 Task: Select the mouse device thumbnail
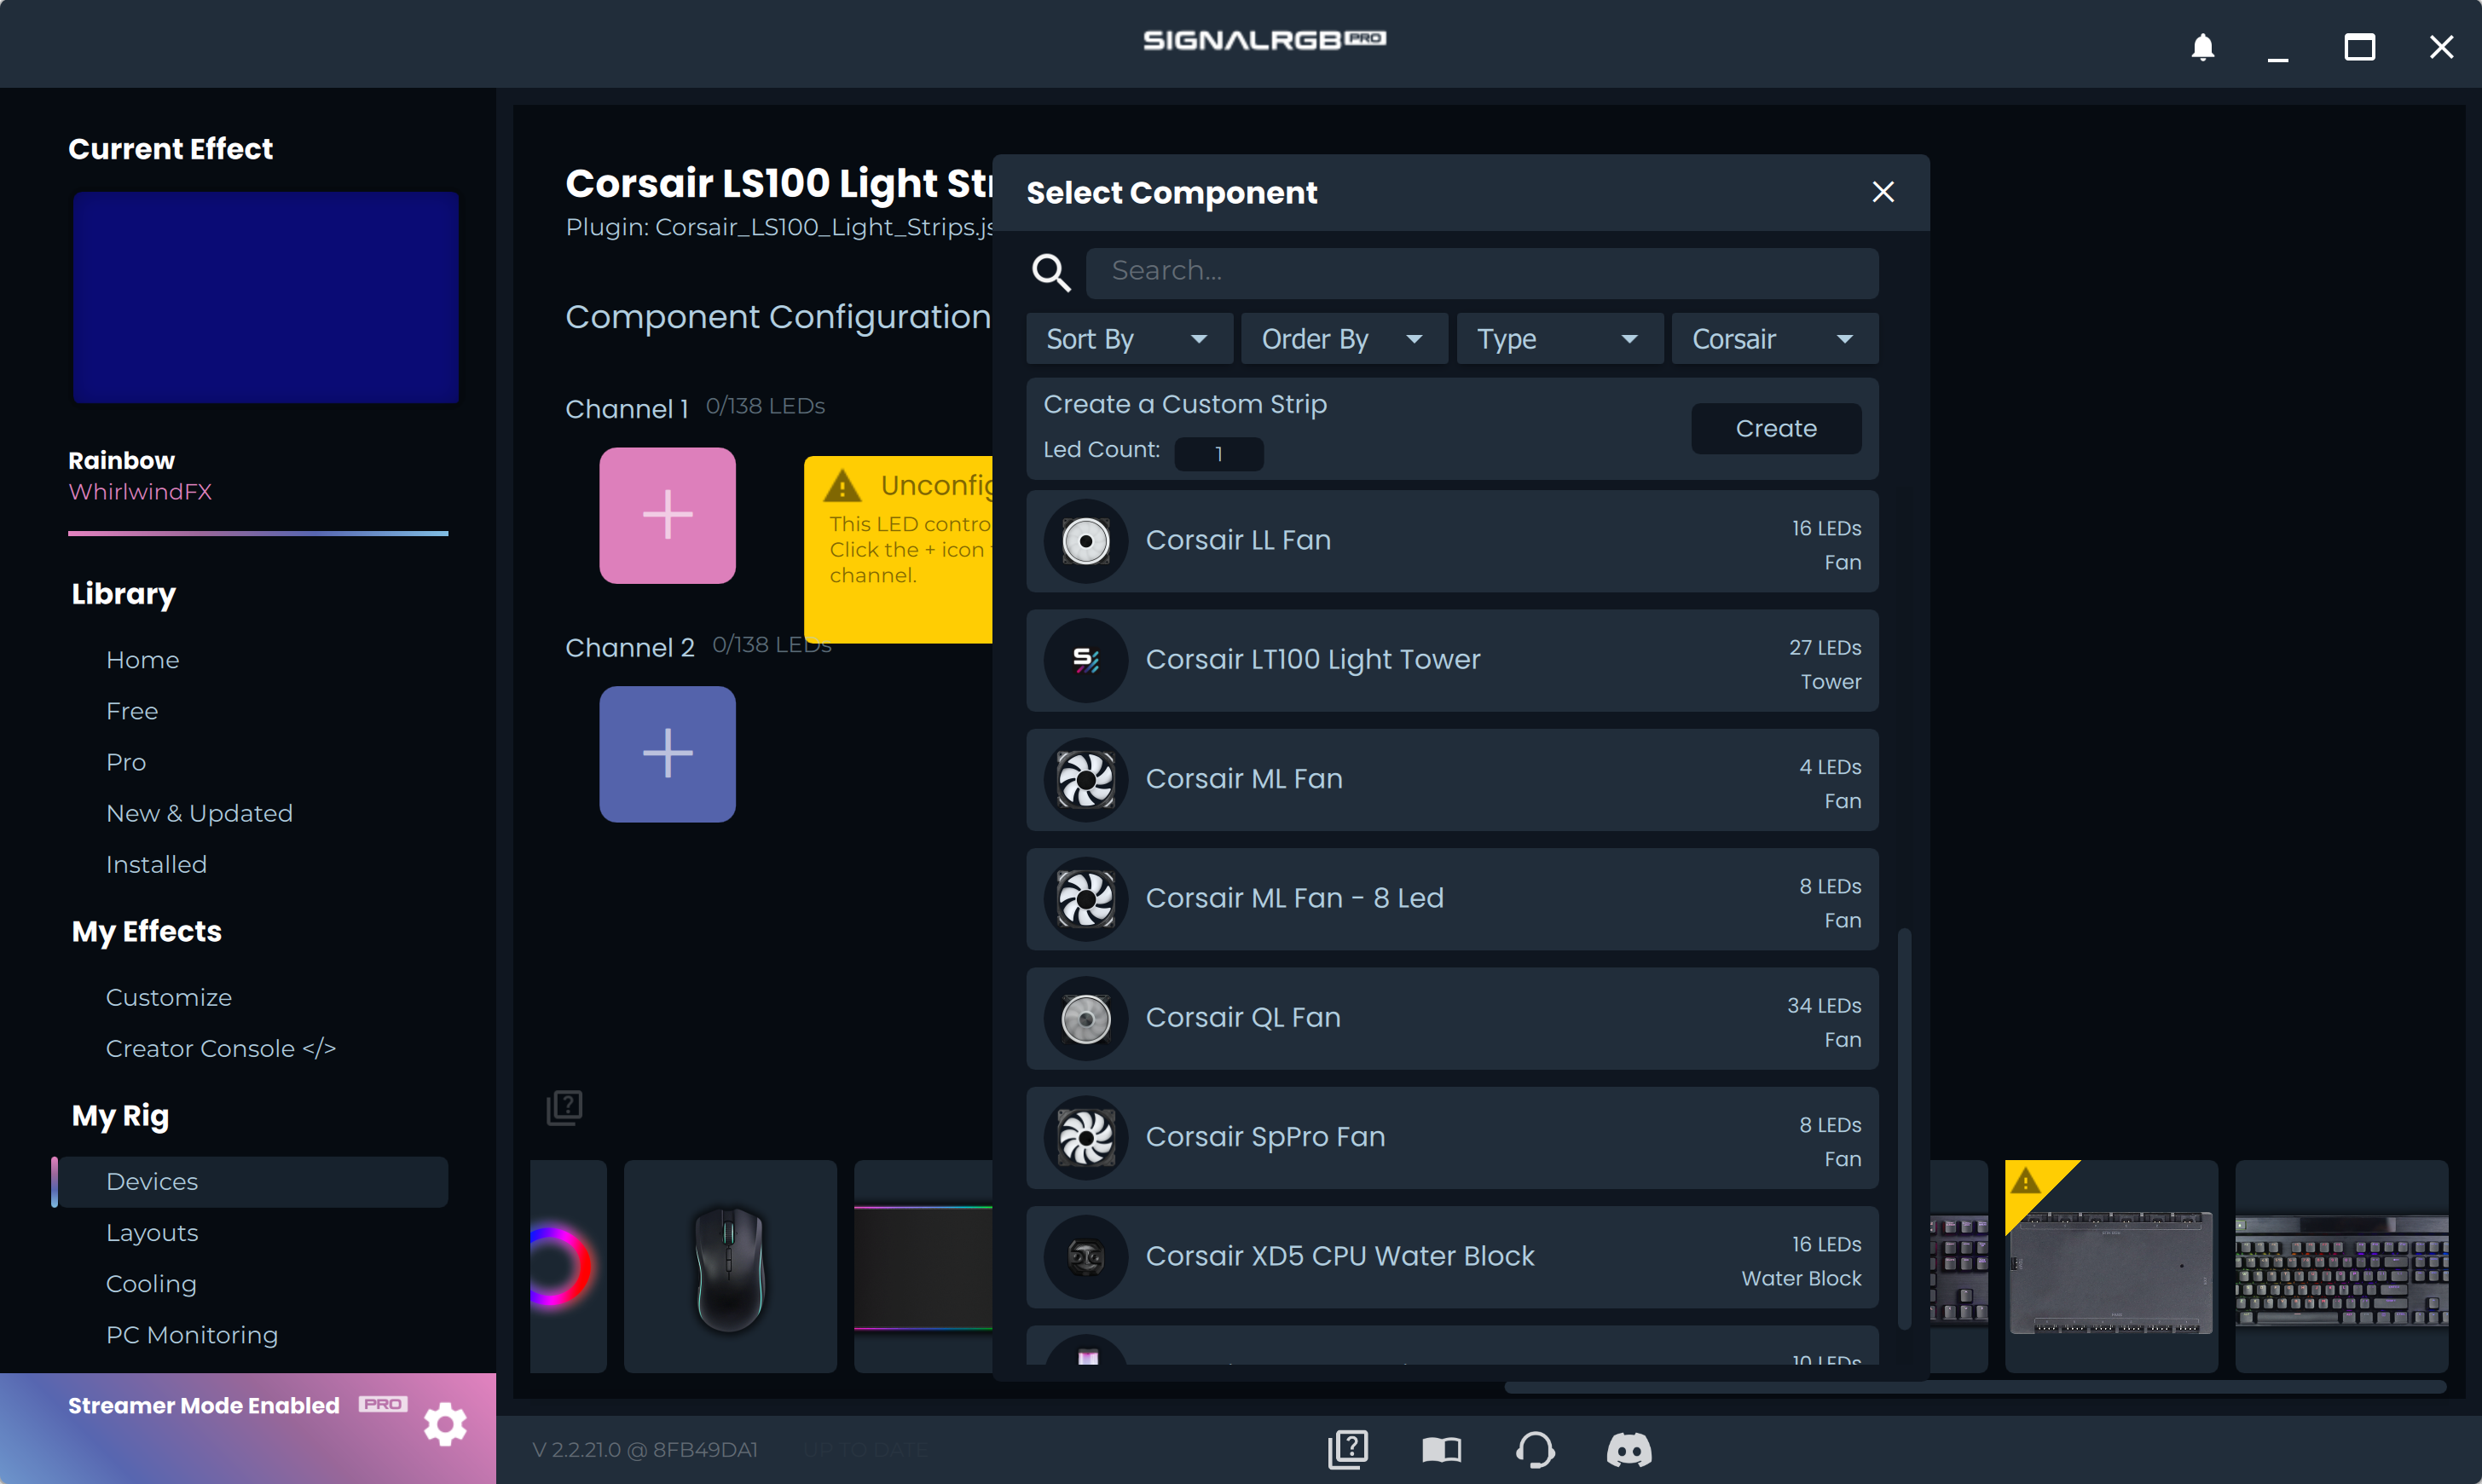730,1266
